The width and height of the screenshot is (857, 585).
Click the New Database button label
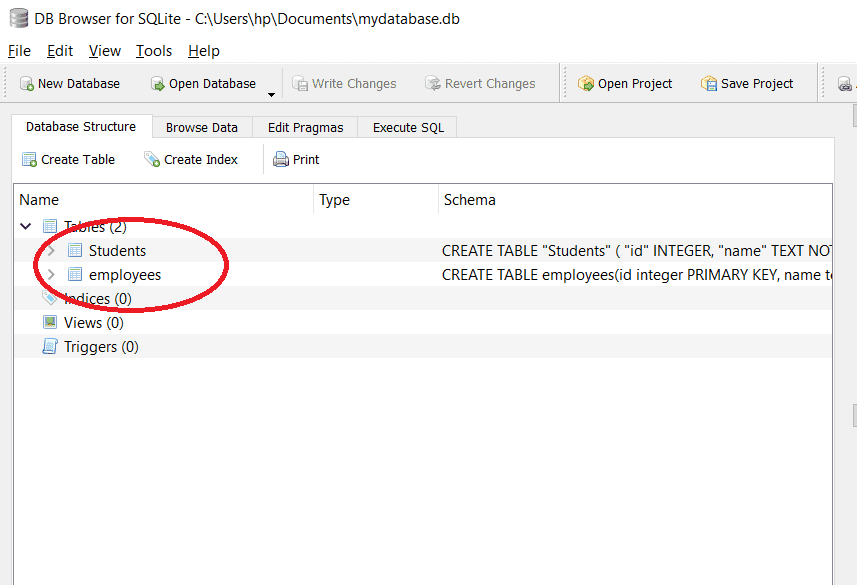click(79, 84)
